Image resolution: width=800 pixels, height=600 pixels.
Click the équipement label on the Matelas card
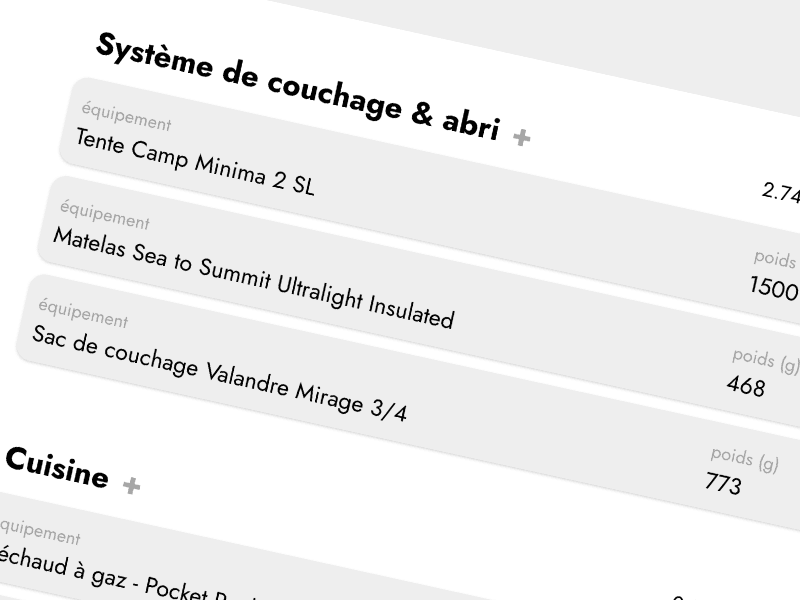[107, 220]
